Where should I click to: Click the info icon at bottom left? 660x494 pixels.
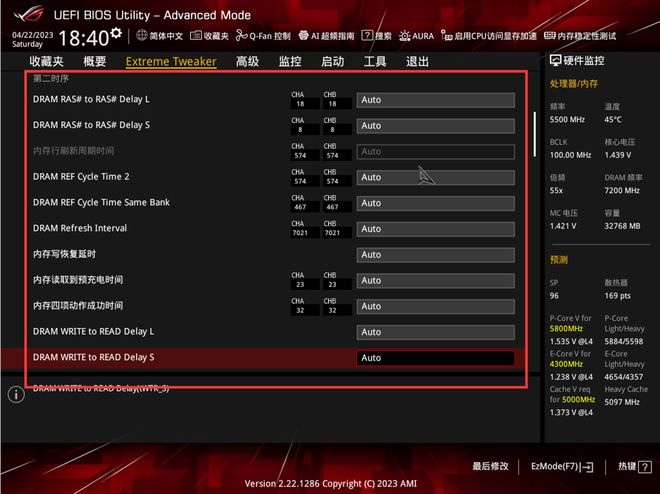click(x=16, y=395)
